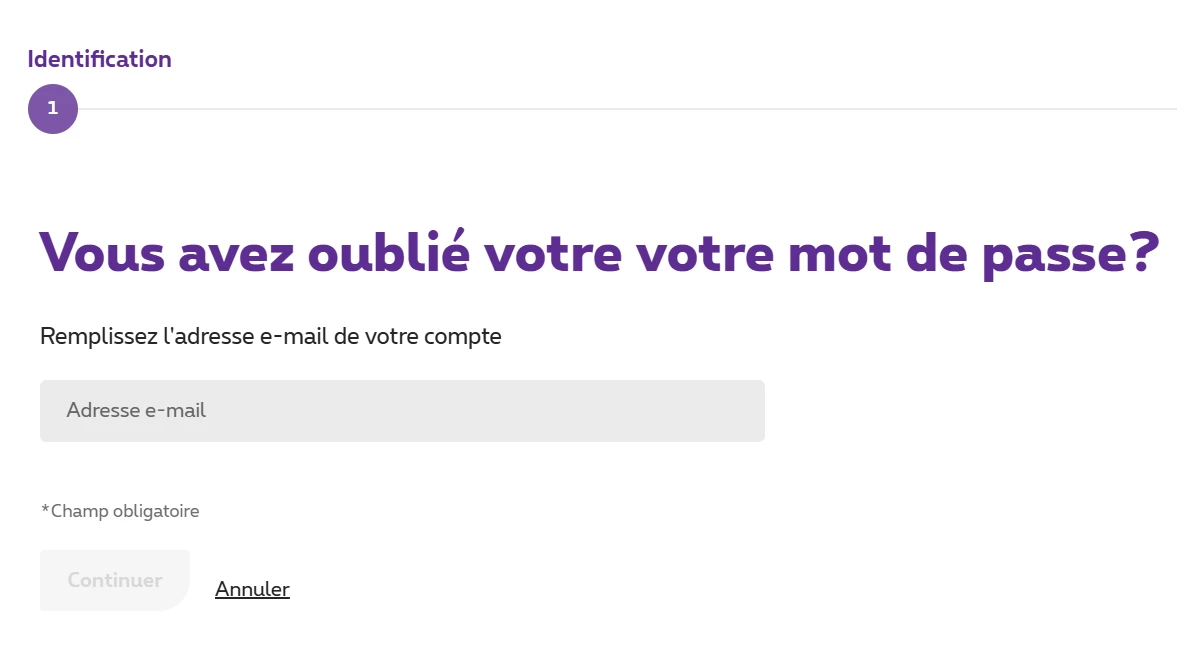Image resolution: width=1177 pixels, height=652 pixels.
Task: Click the forgotten password heading
Action: (x=599, y=251)
